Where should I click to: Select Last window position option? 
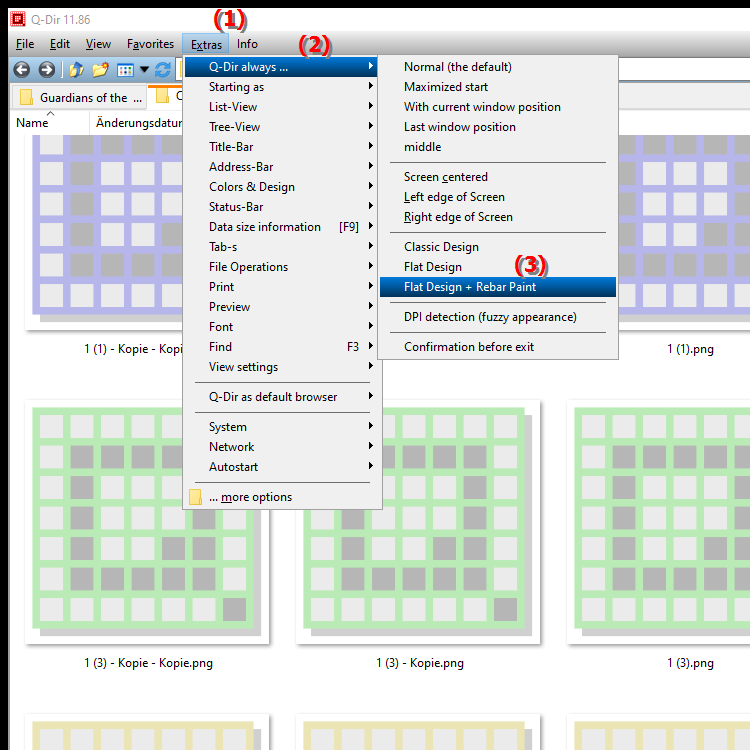[497, 127]
